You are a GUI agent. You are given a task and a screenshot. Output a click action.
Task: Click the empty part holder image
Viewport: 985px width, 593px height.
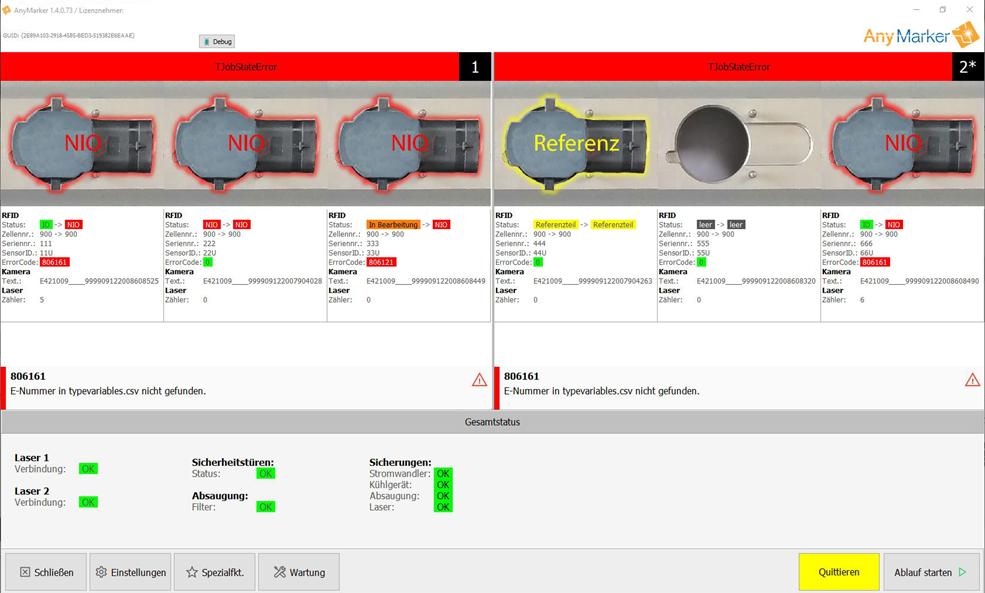click(737, 143)
